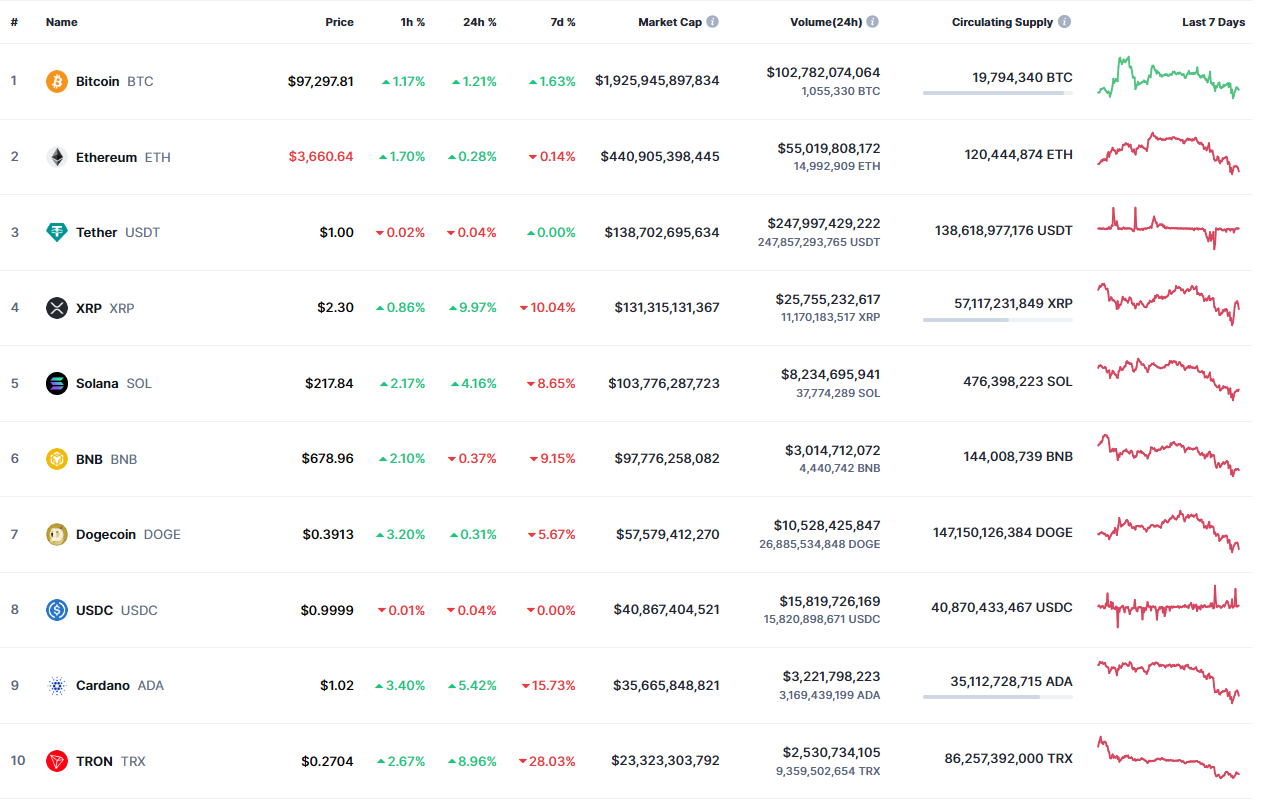Click the Bitcoin orange logo icon
Image resolution: width=1274 pixels, height=806 pixels.
click(x=57, y=81)
